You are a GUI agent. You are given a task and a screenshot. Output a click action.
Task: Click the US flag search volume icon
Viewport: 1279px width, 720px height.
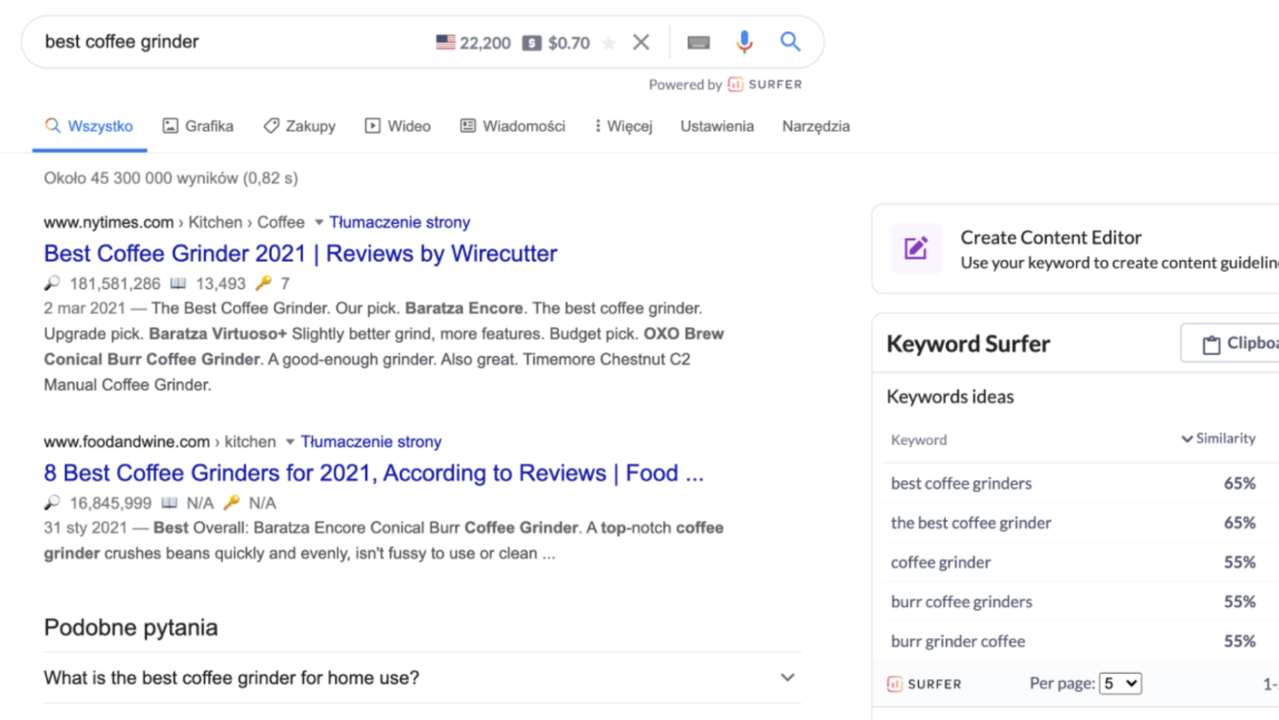coord(445,42)
